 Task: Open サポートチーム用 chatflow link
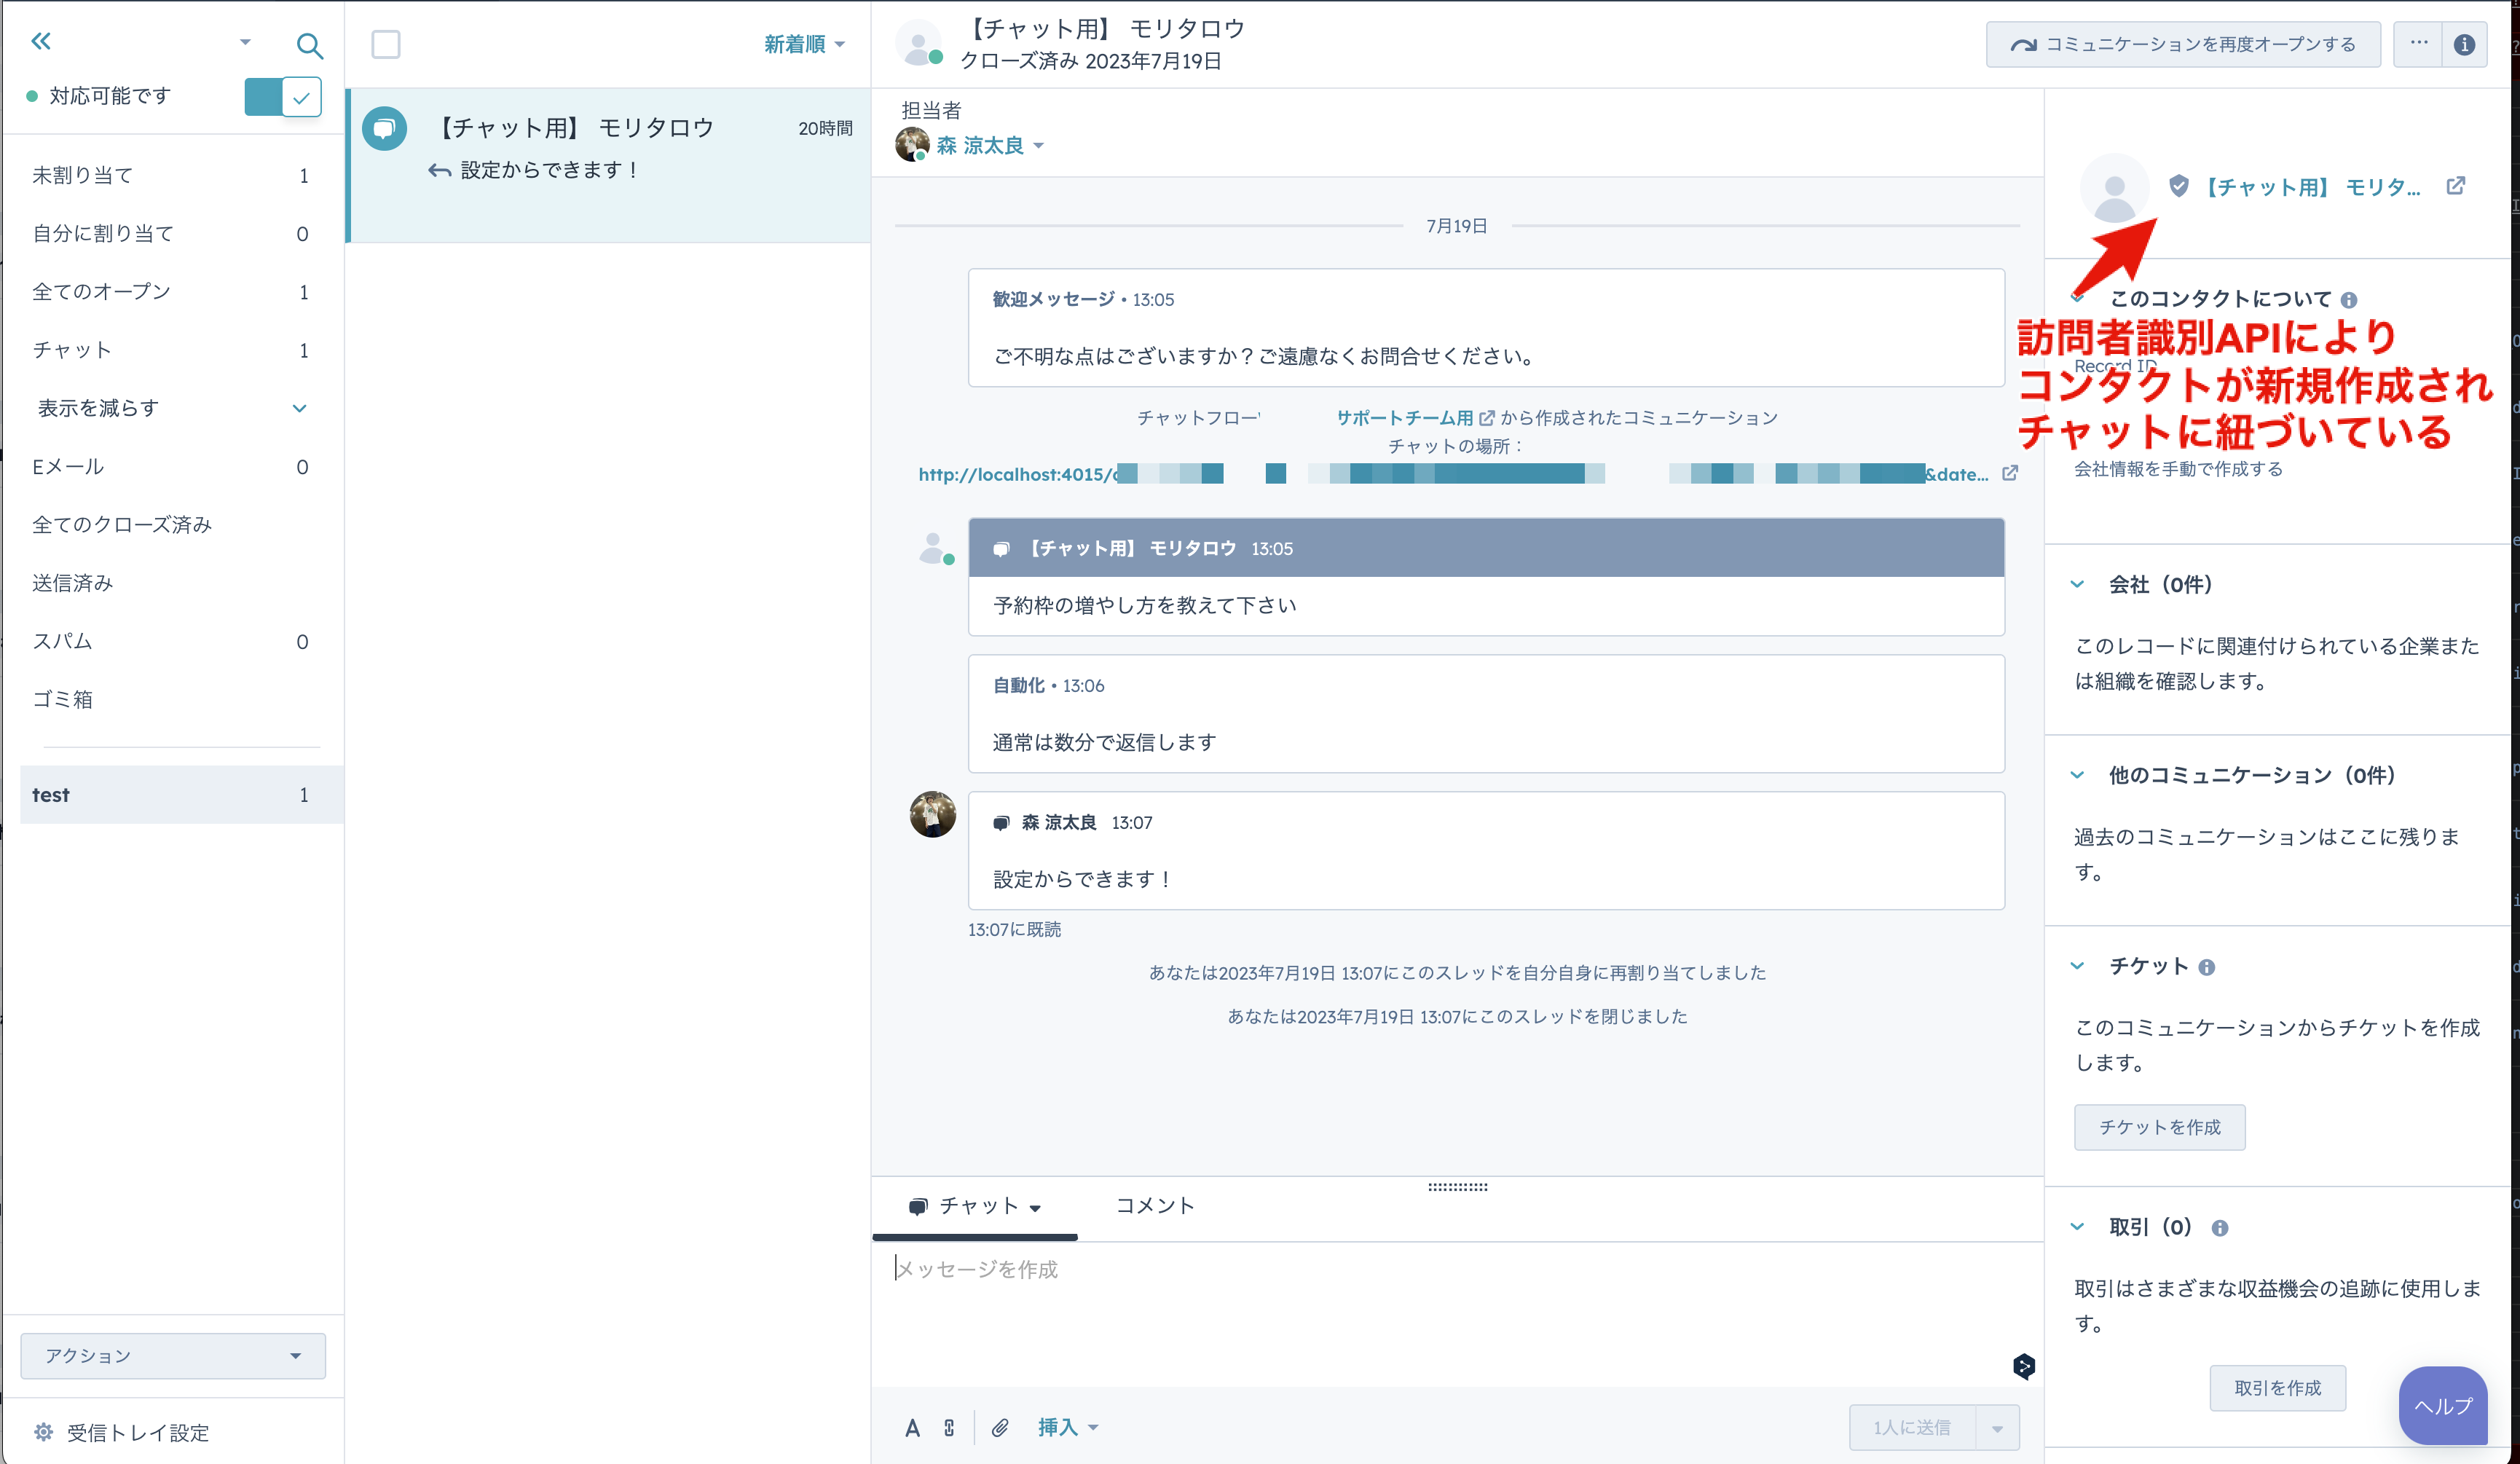click(1404, 418)
